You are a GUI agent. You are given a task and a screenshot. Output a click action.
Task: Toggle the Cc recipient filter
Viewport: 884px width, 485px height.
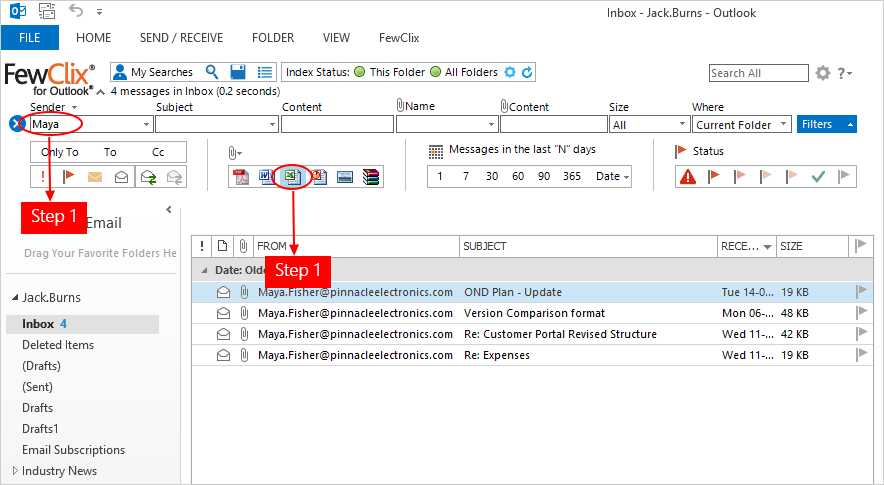(x=158, y=152)
